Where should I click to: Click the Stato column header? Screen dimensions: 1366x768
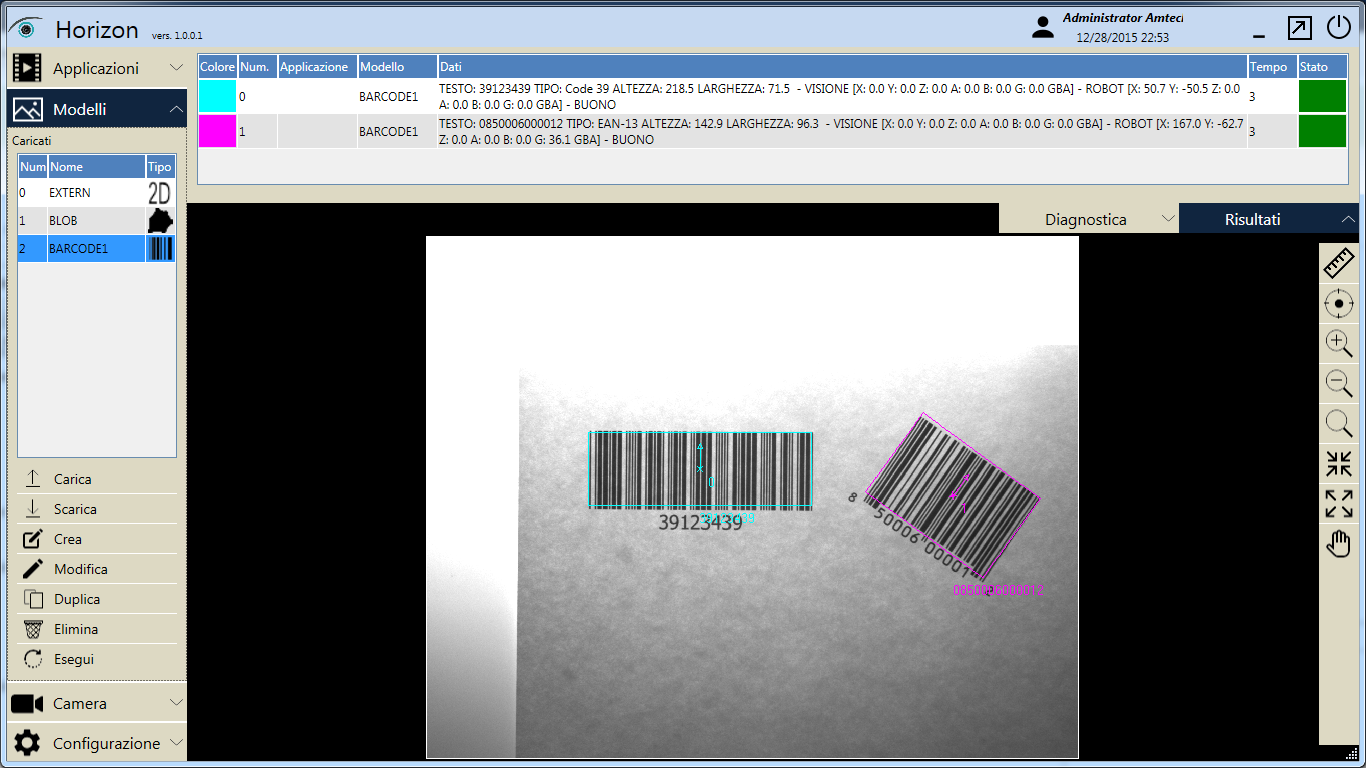(1322, 67)
